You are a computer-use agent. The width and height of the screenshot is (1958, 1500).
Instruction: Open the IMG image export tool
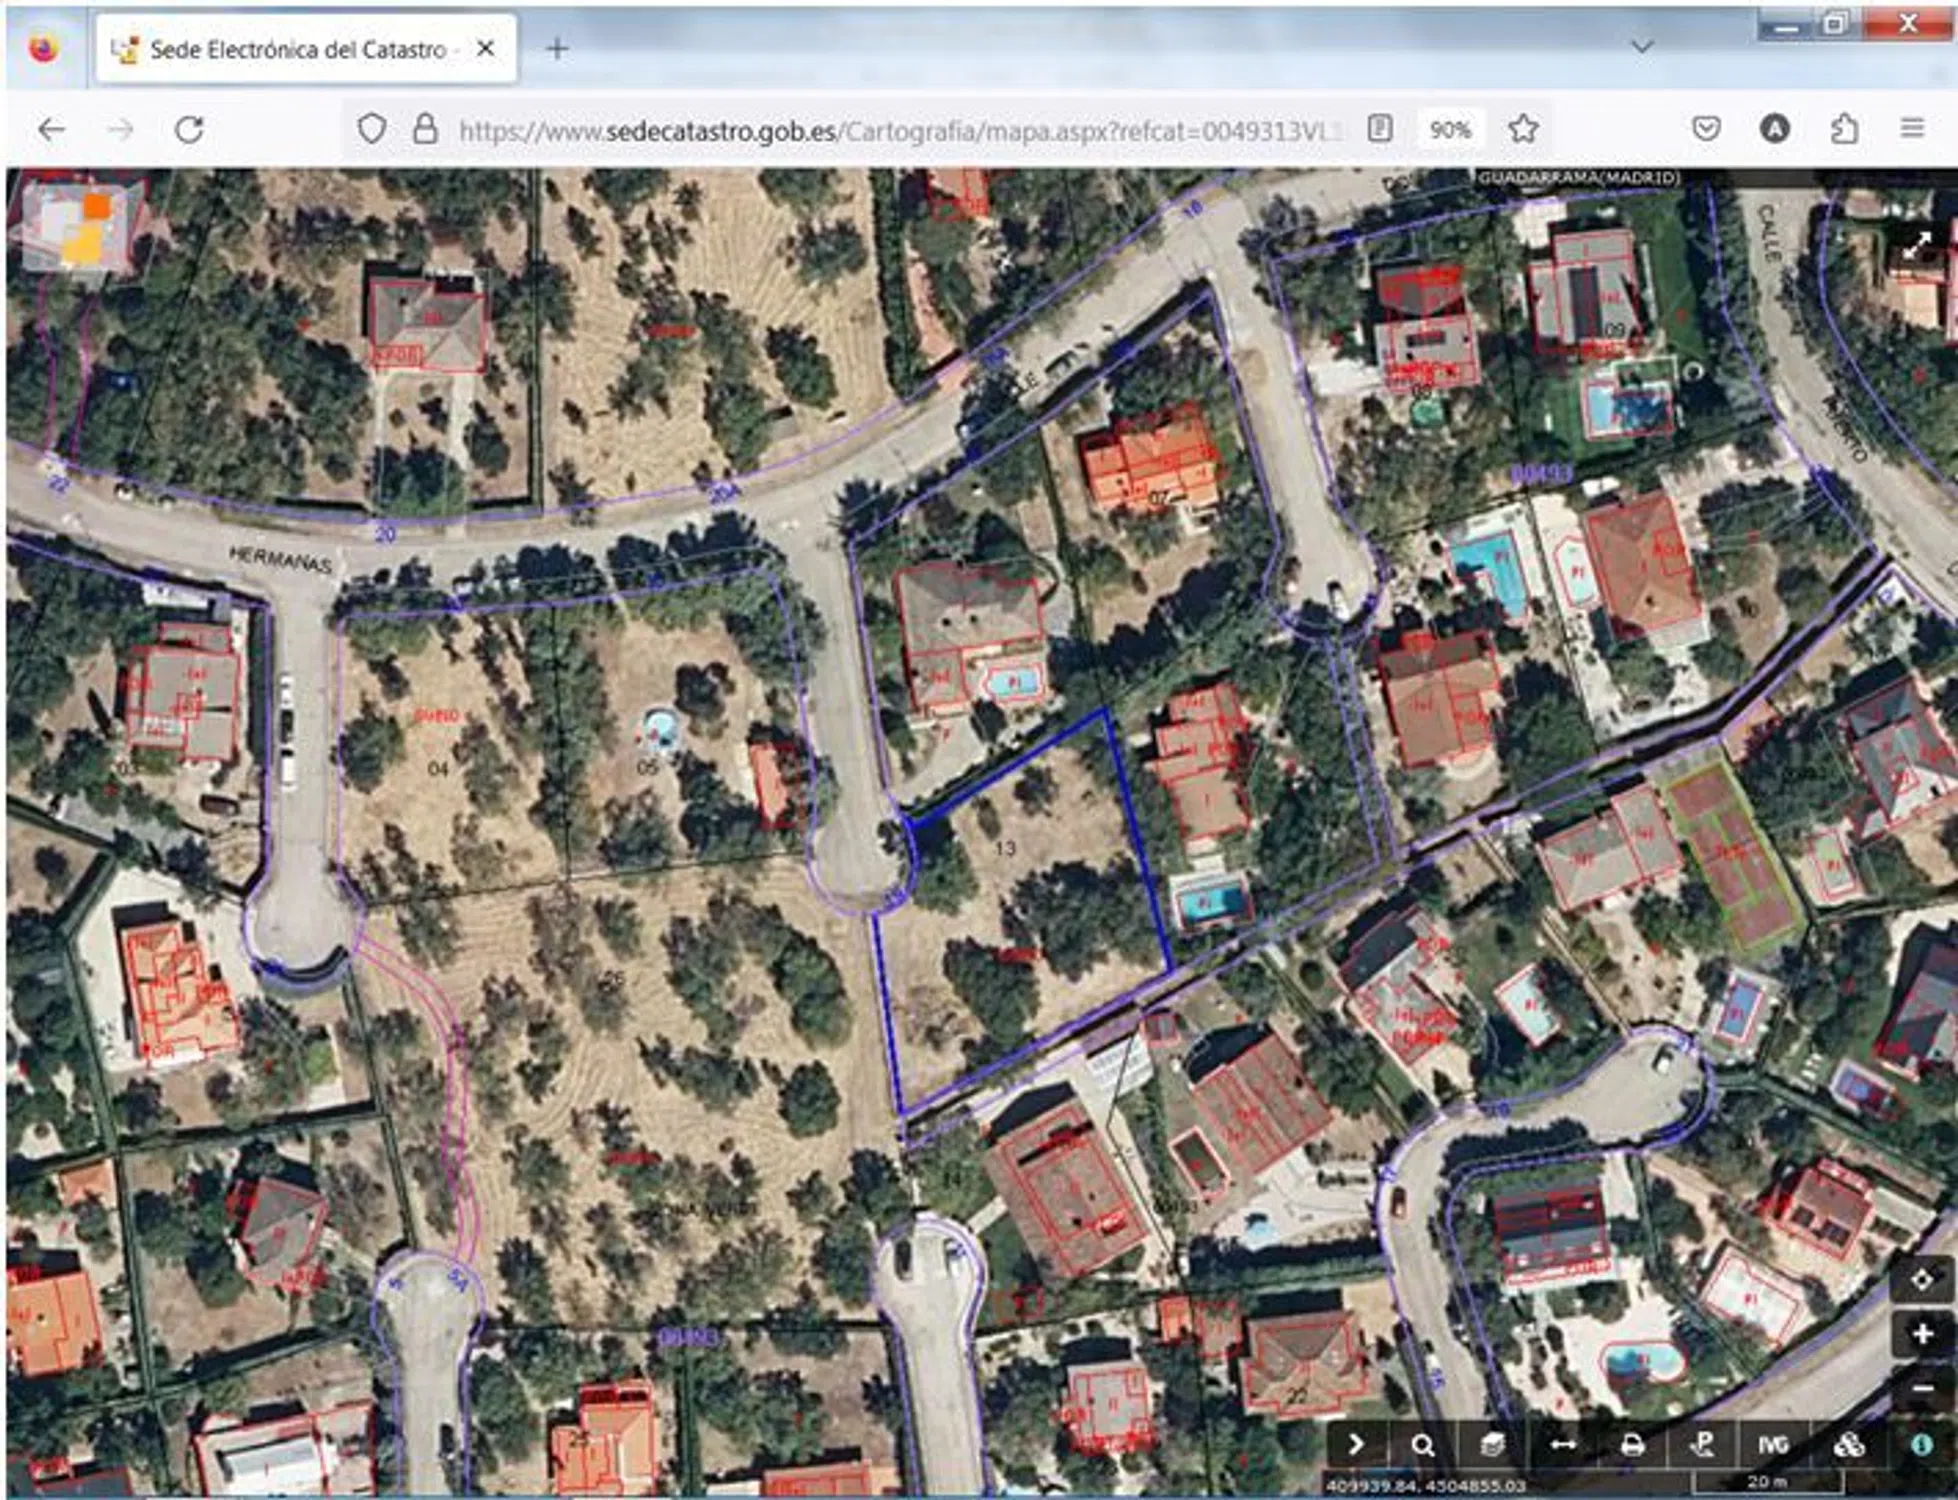point(1772,1445)
